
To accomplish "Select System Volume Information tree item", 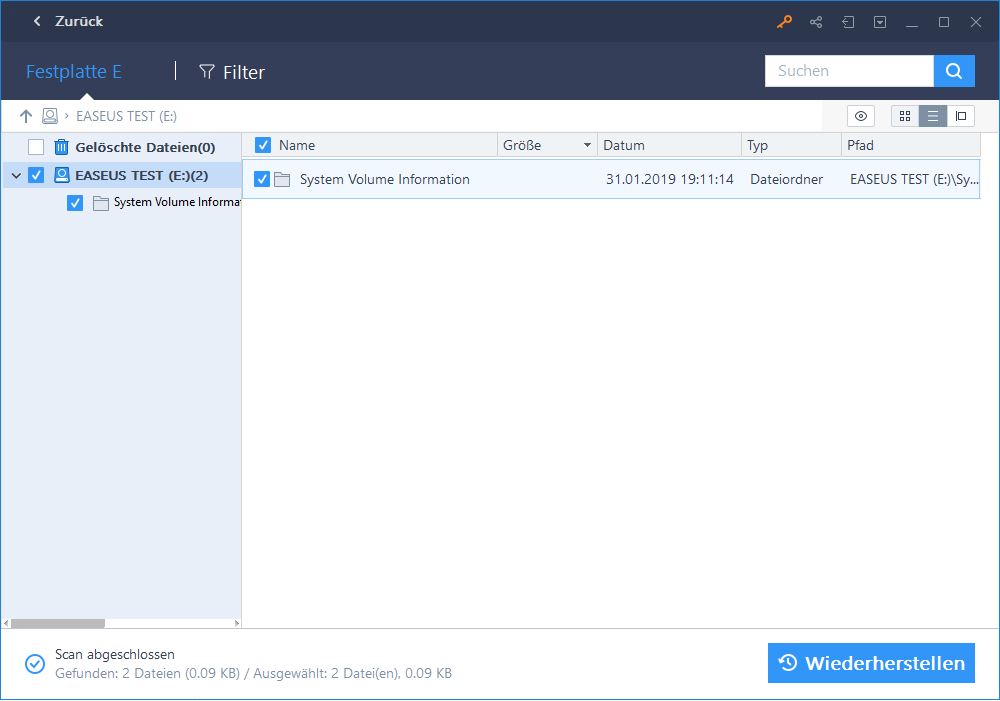I will [x=177, y=202].
